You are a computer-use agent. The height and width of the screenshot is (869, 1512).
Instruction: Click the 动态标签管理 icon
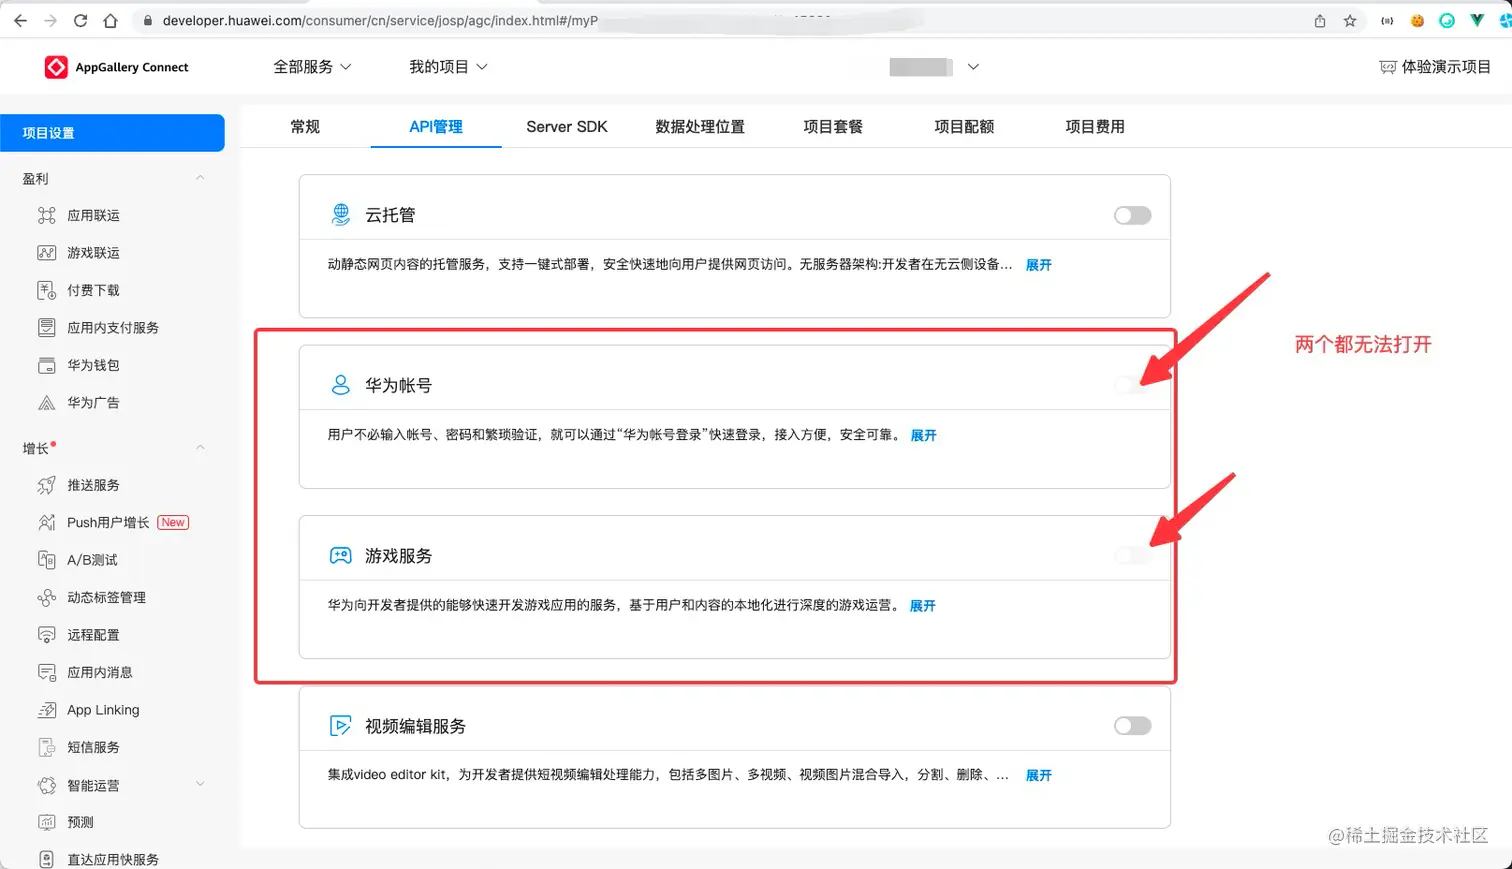(46, 597)
